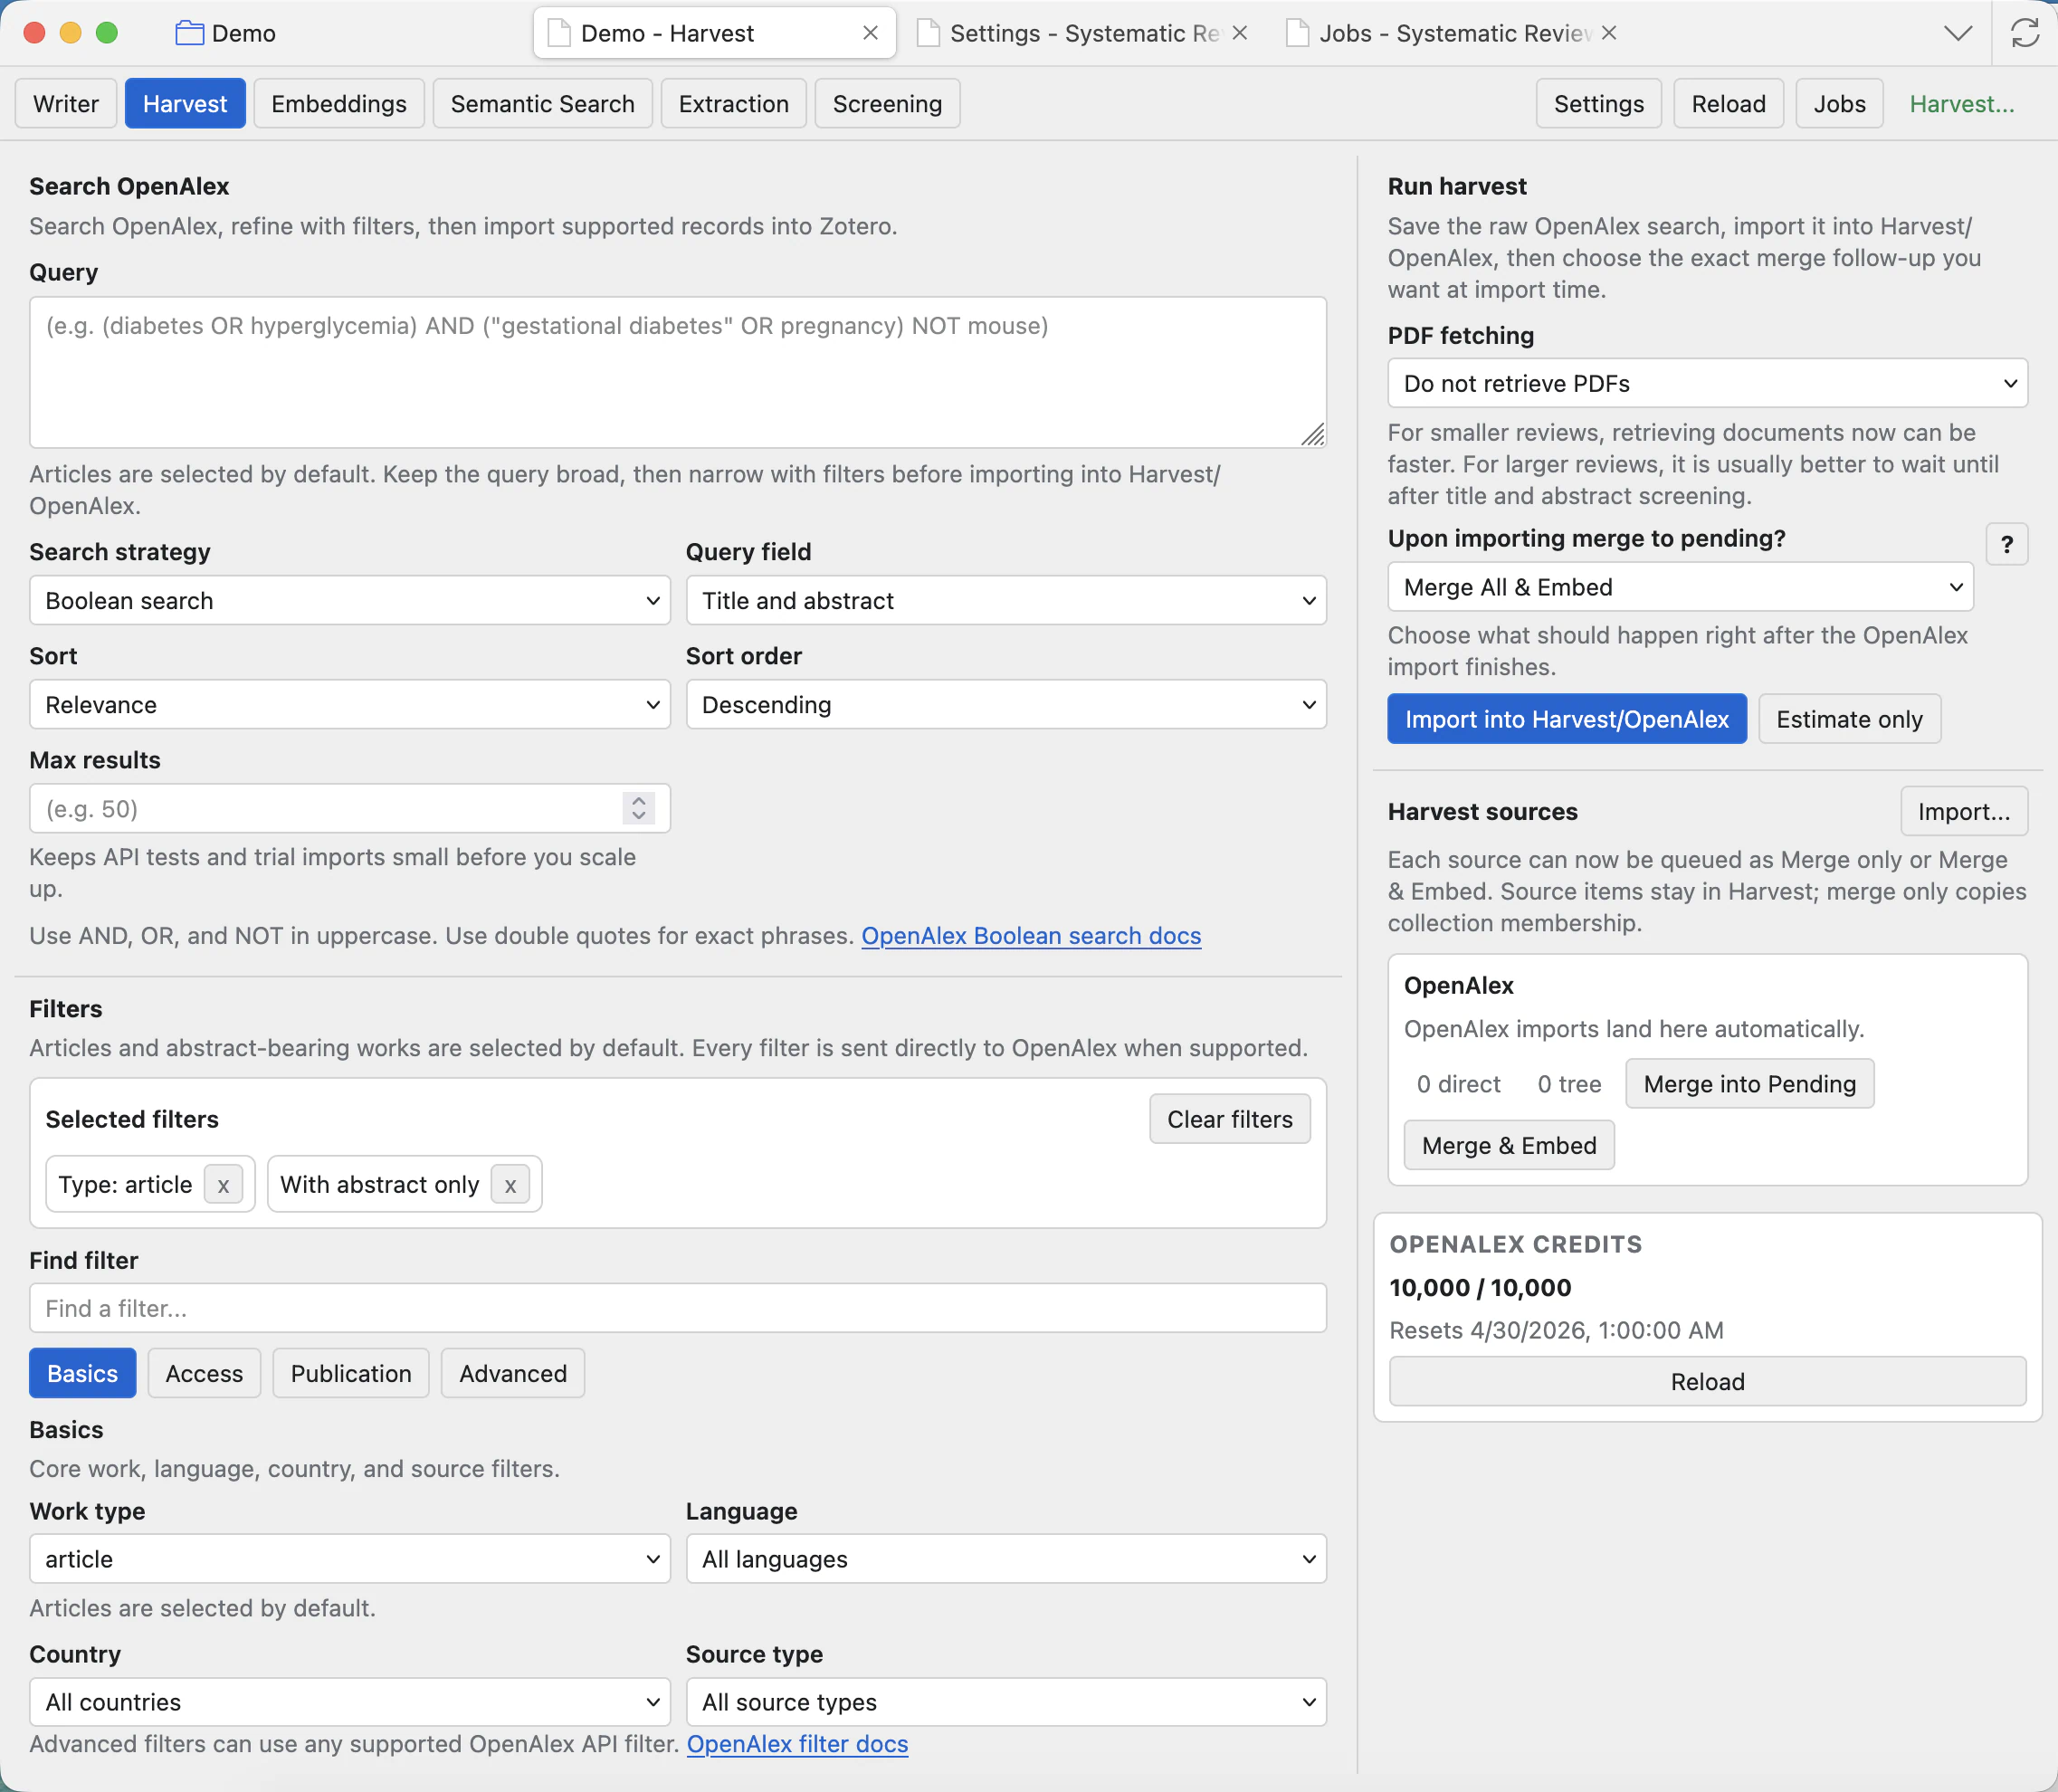The width and height of the screenshot is (2058, 1792).
Task: Click the 10,000 / 10,000 credits value
Action: 1480,1288
